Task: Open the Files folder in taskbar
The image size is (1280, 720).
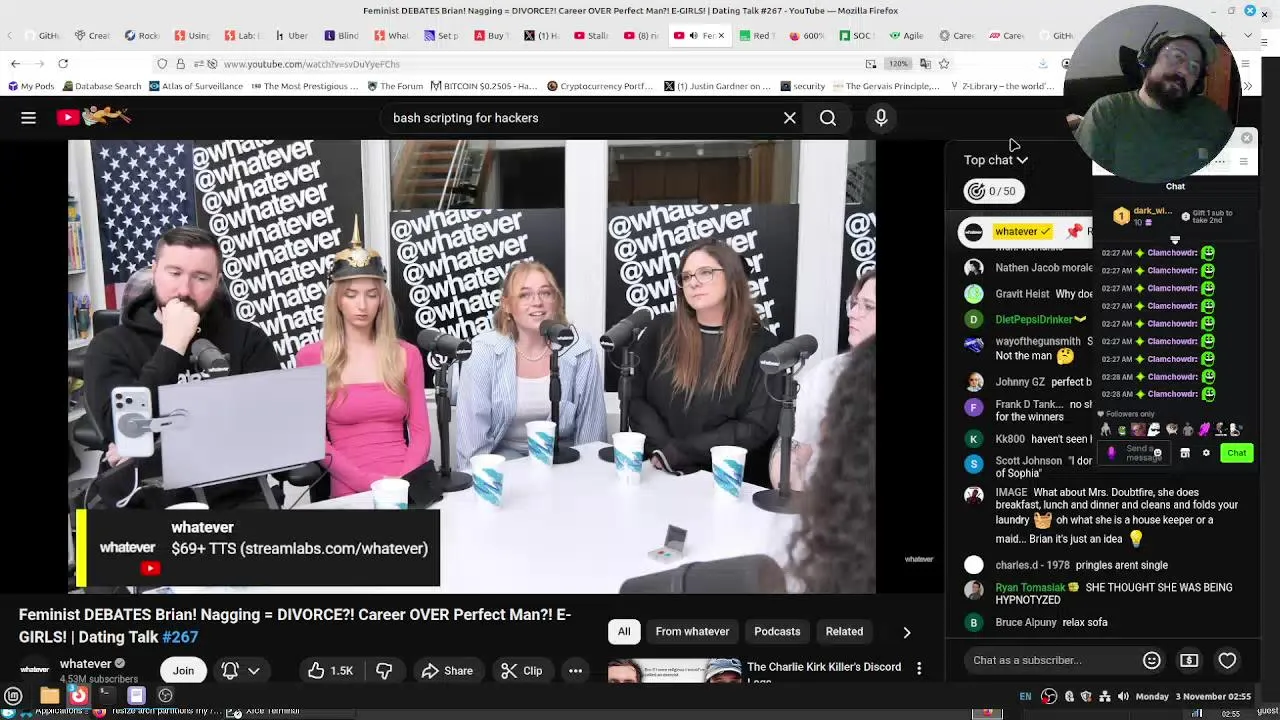Action: click(49, 696)
